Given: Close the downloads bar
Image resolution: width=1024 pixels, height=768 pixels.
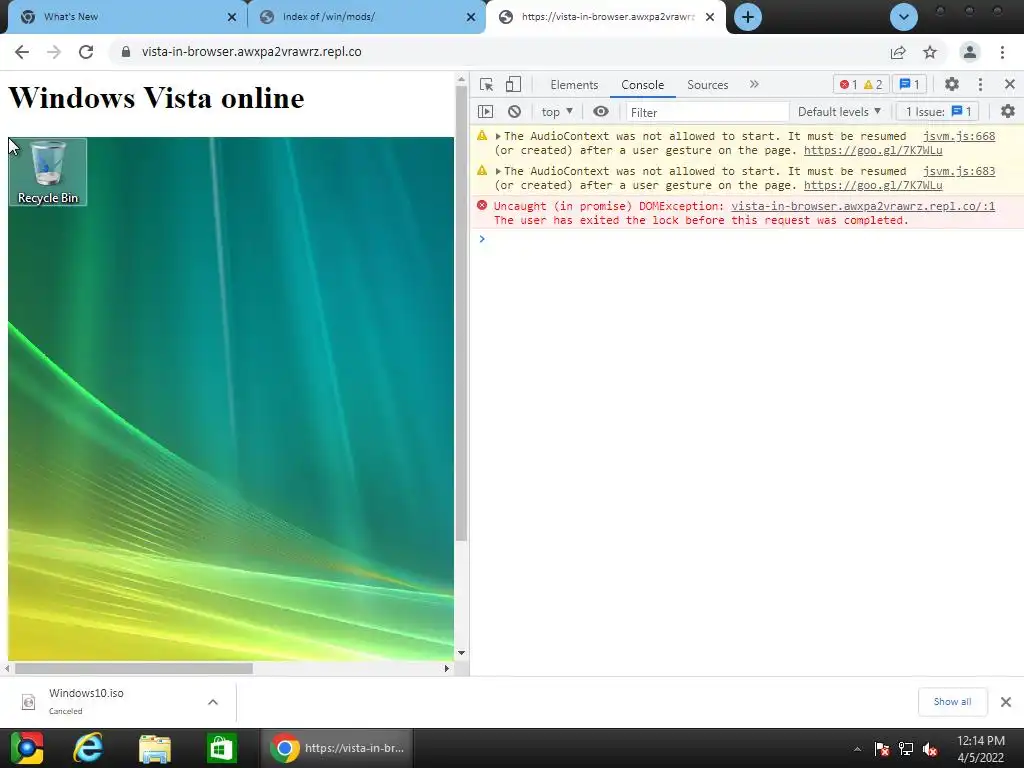Looking at the screenshot, I should pyautogui.click(x=1006, y=701).
